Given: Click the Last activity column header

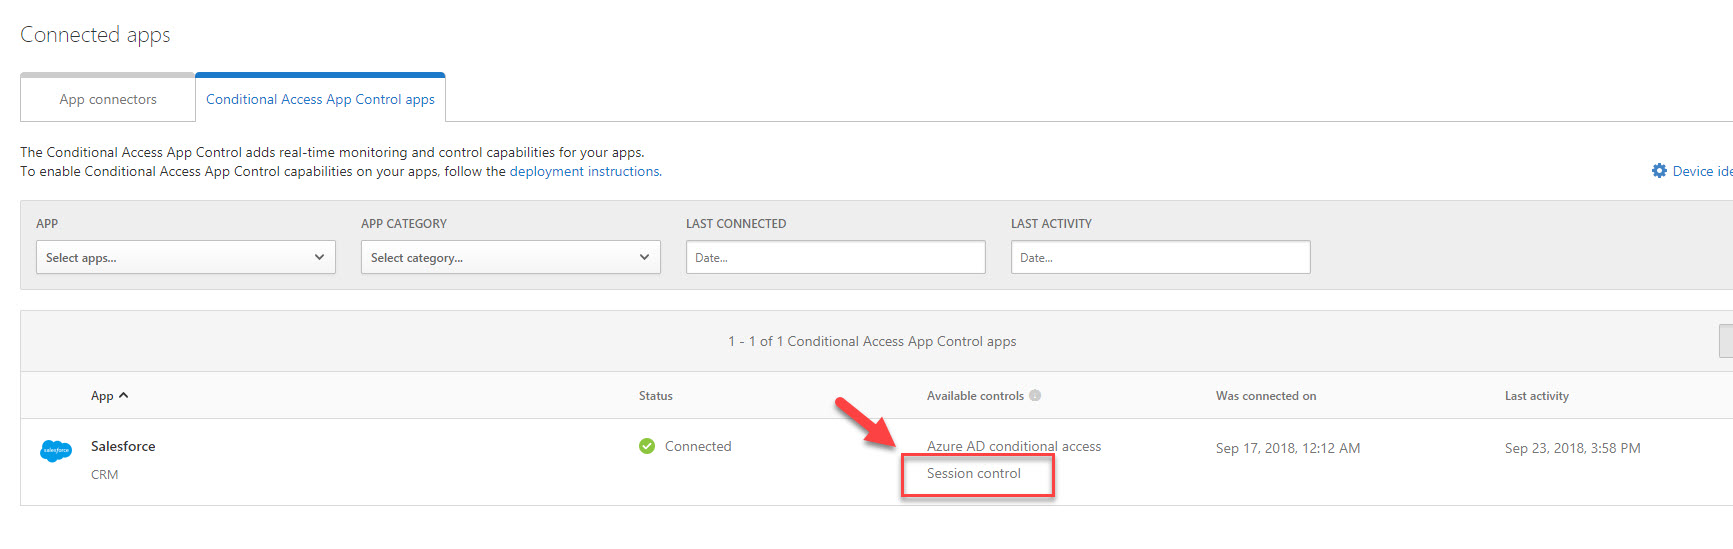Looking at the screenshot, I should [1537, 396].
